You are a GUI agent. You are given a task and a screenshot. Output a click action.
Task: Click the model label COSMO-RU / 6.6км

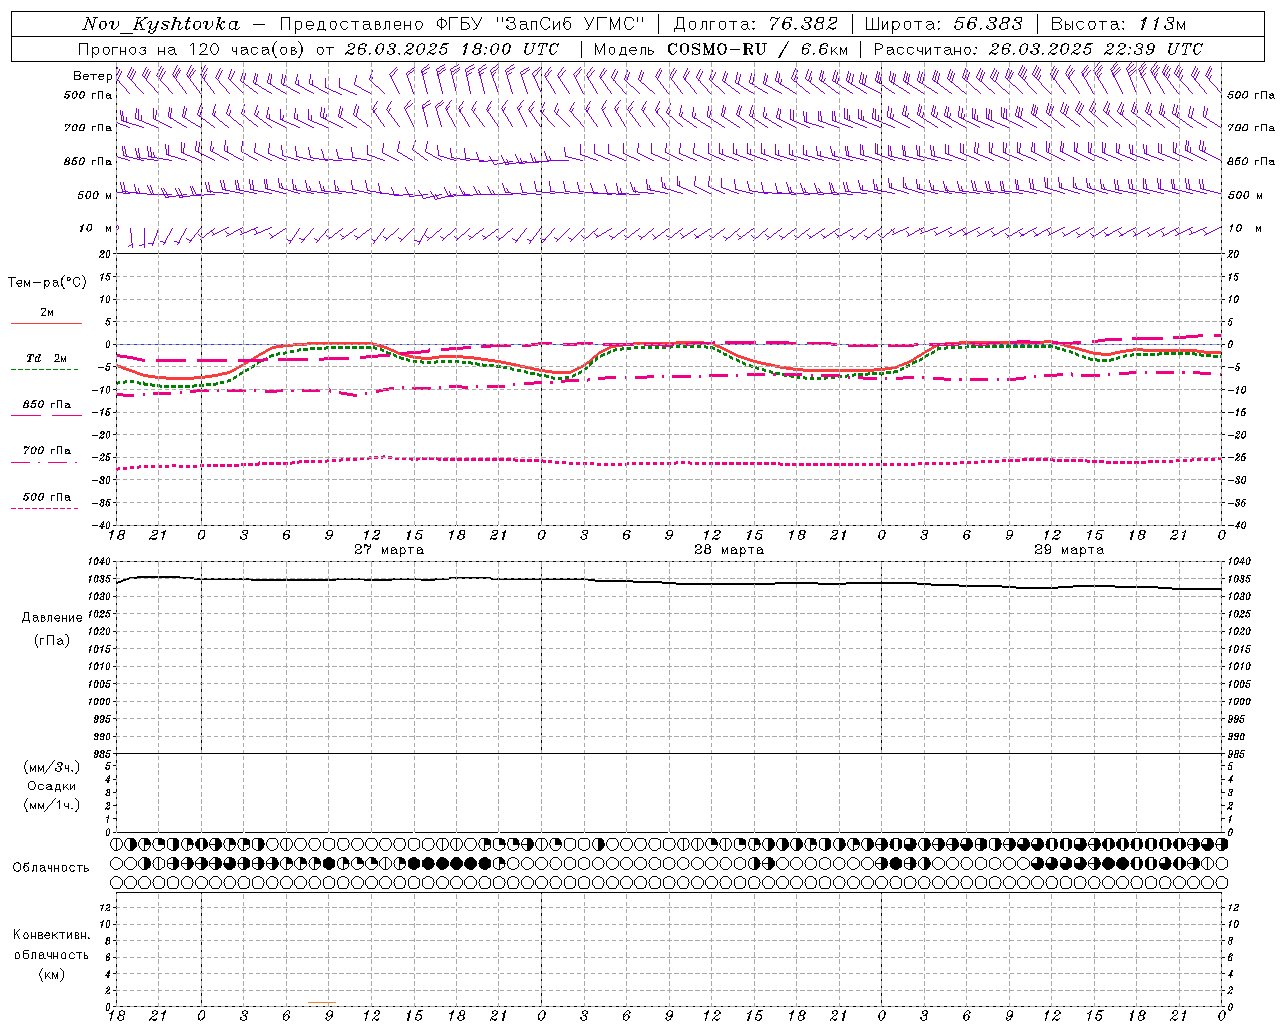click(757, 49)
